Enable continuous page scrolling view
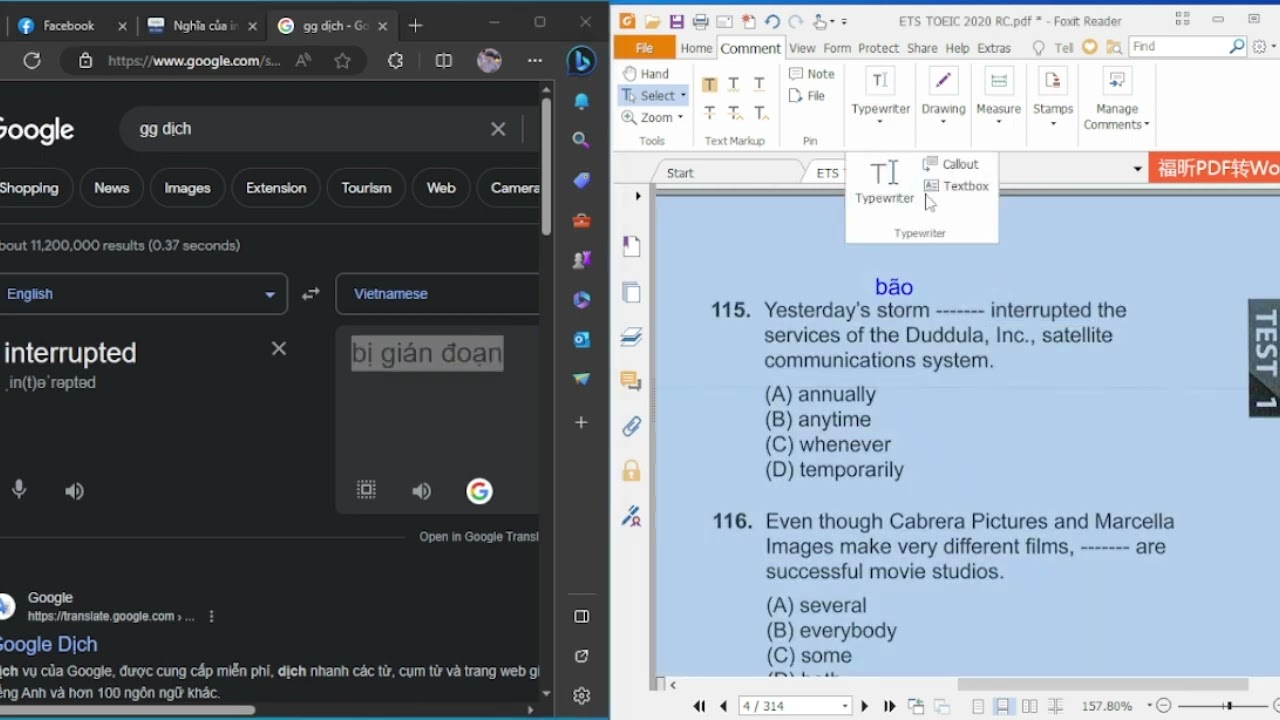 1003,706
